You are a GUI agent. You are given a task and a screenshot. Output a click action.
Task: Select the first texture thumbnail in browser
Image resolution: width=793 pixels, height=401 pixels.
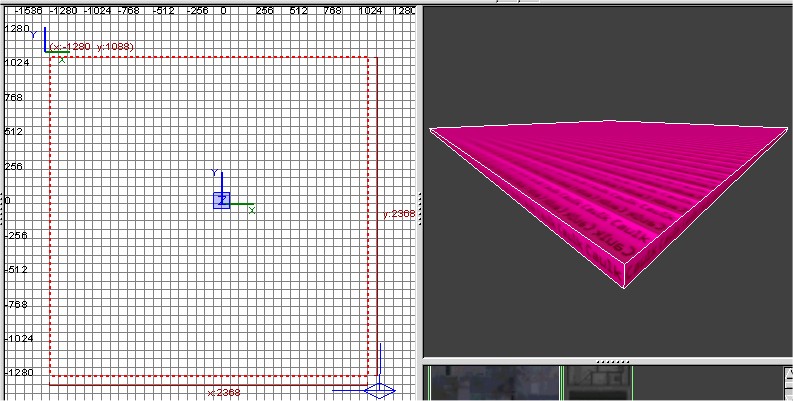(491, 383)
